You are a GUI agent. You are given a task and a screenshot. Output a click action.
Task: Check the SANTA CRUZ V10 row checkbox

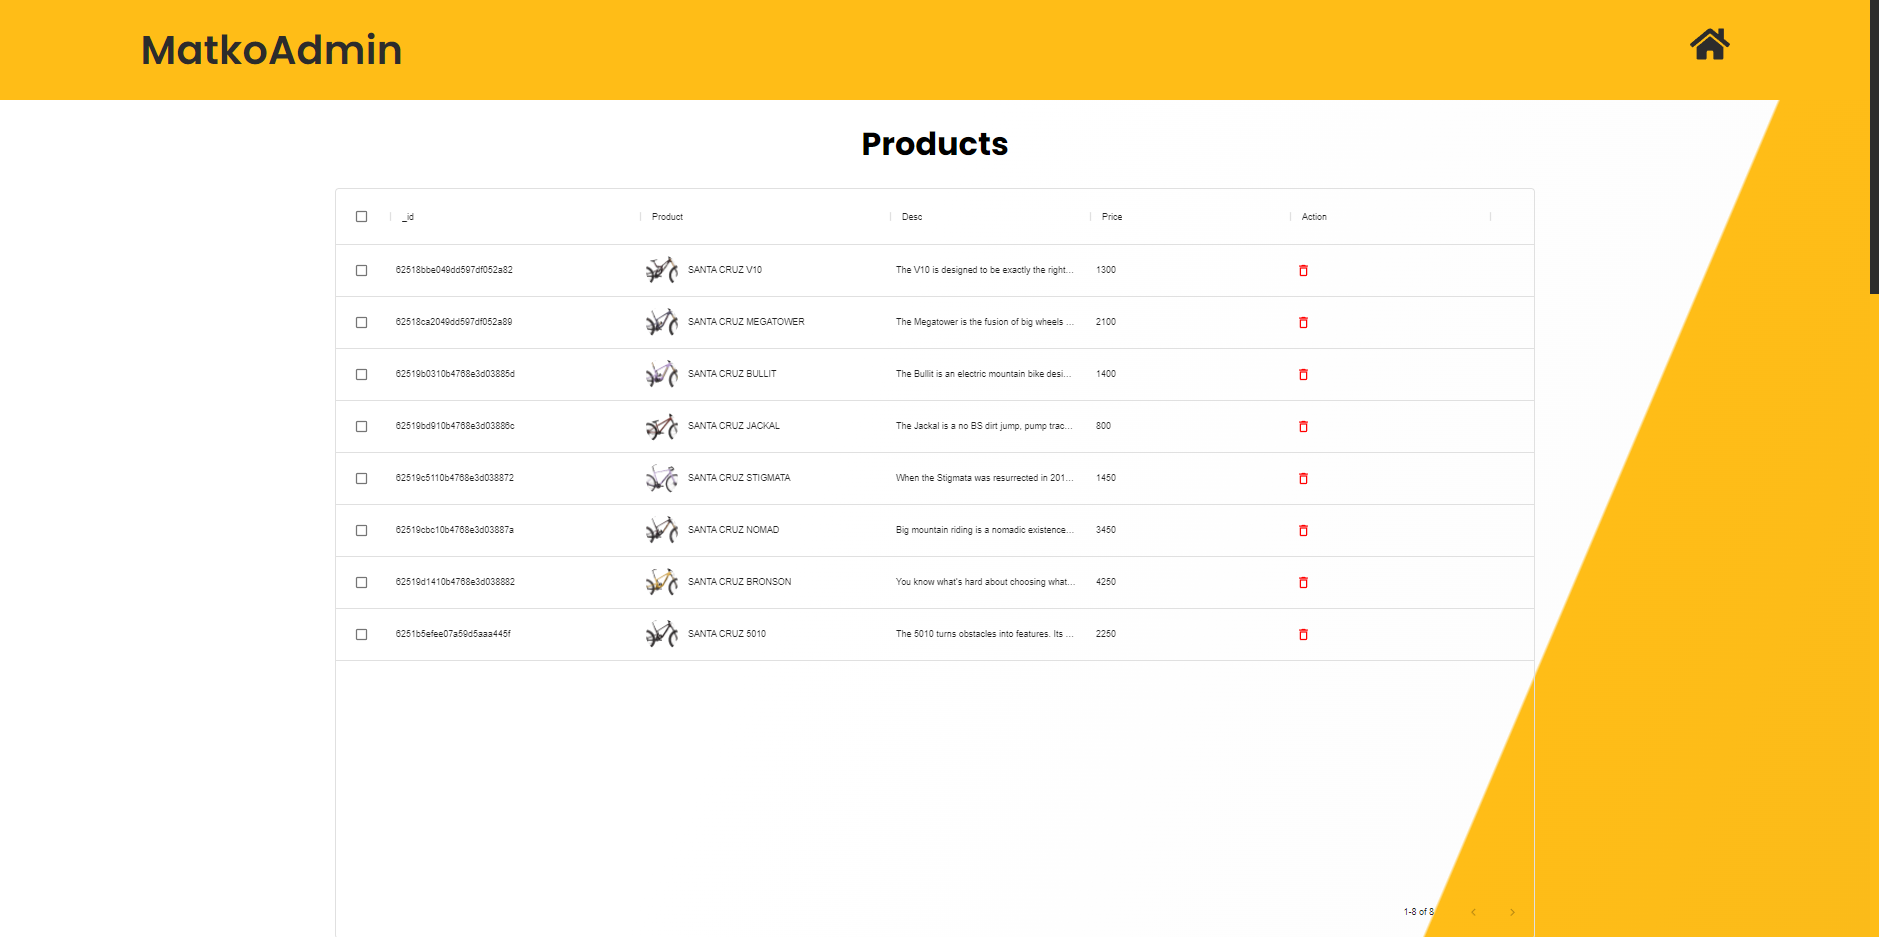[x=361, y=270]
